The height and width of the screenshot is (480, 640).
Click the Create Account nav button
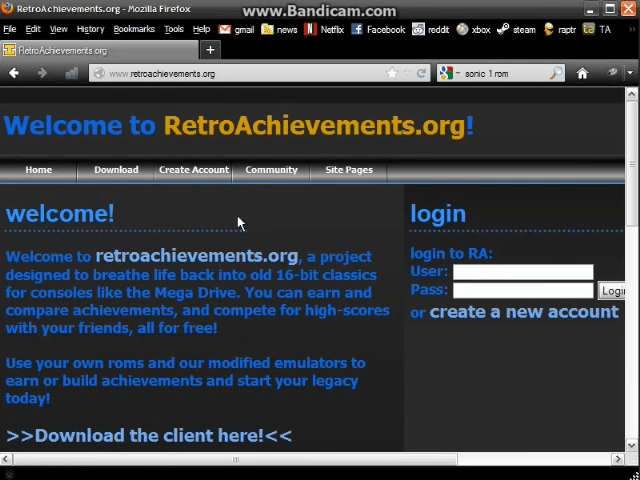[x=194, y=170]
